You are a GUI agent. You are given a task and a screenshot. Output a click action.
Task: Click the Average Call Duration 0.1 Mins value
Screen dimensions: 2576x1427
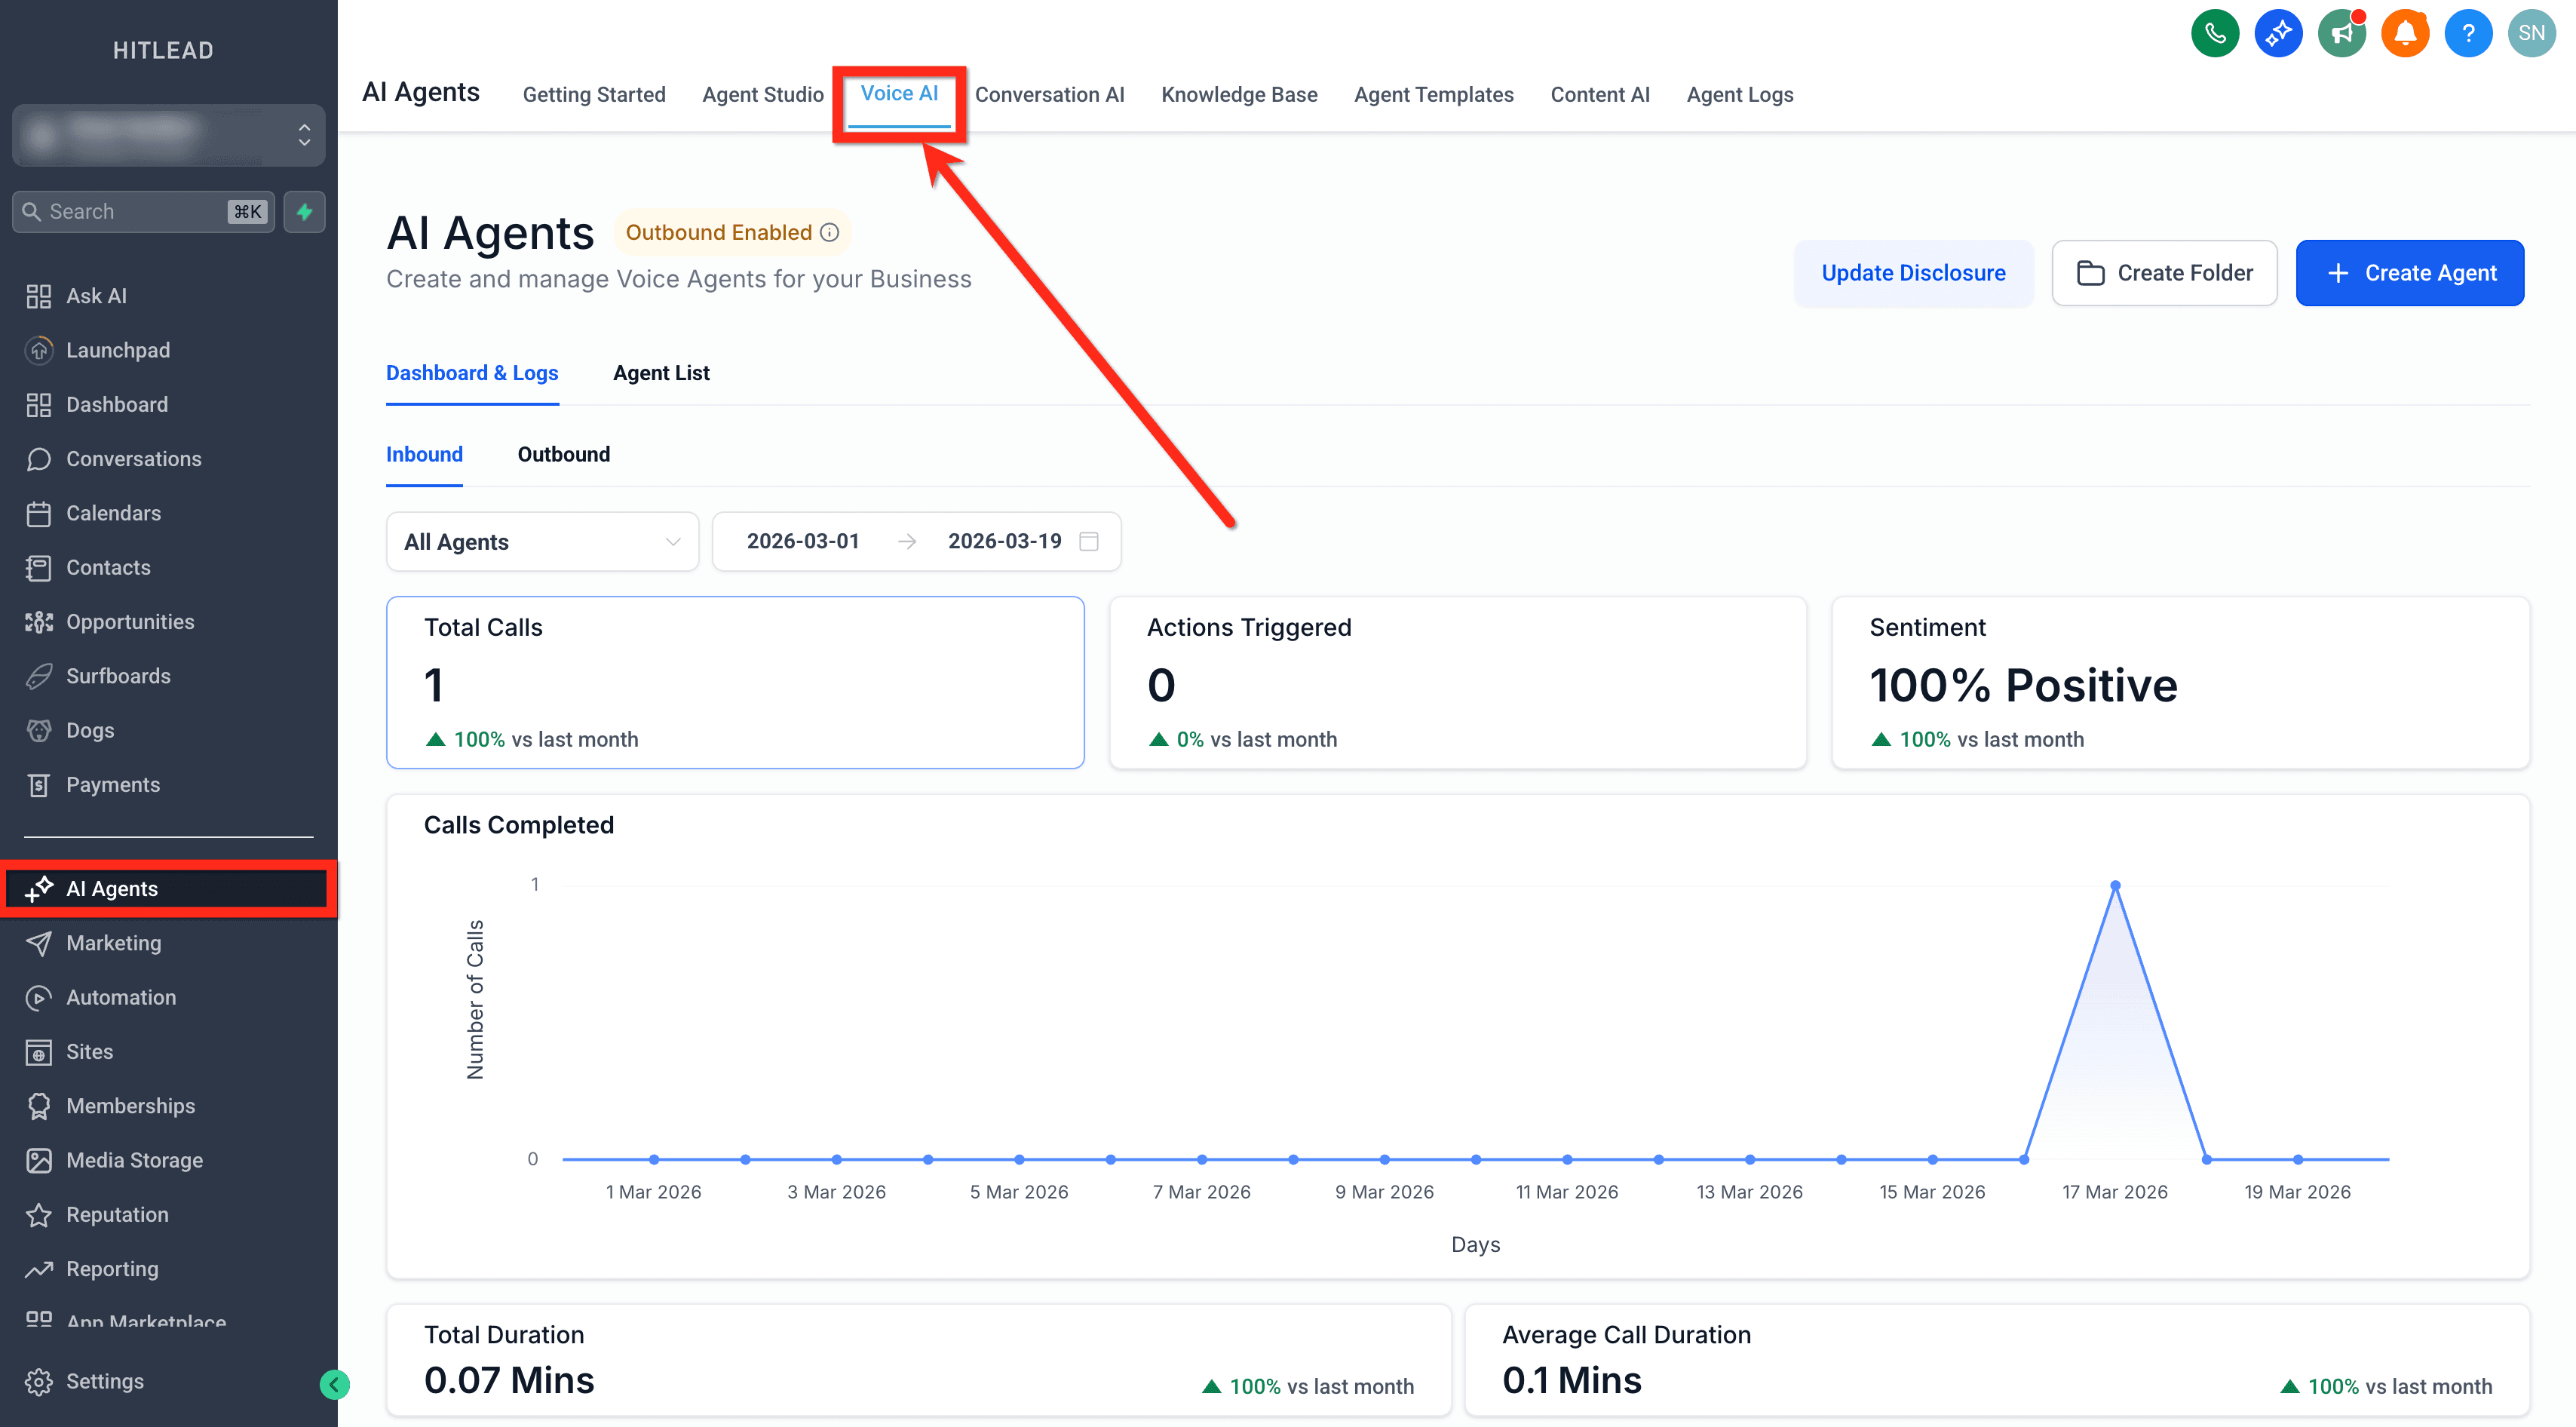1572,1380
